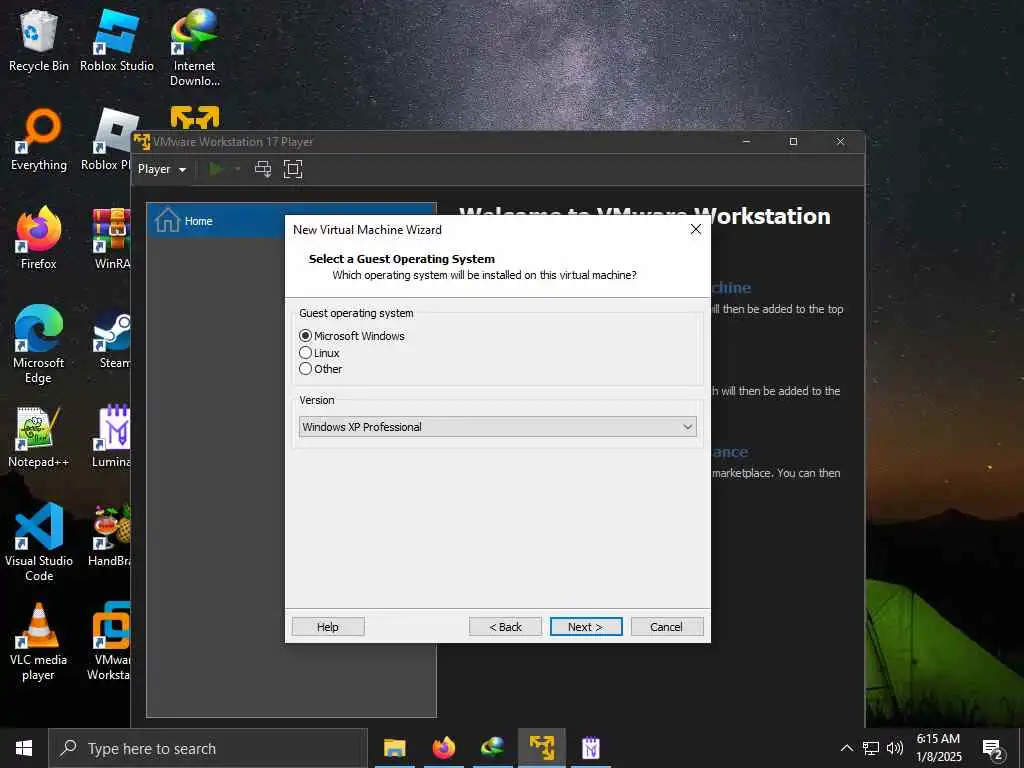Viewport: 1024px width, 768px height.
Task: Expand the power options arrow beside play
Action: (238, 169)
